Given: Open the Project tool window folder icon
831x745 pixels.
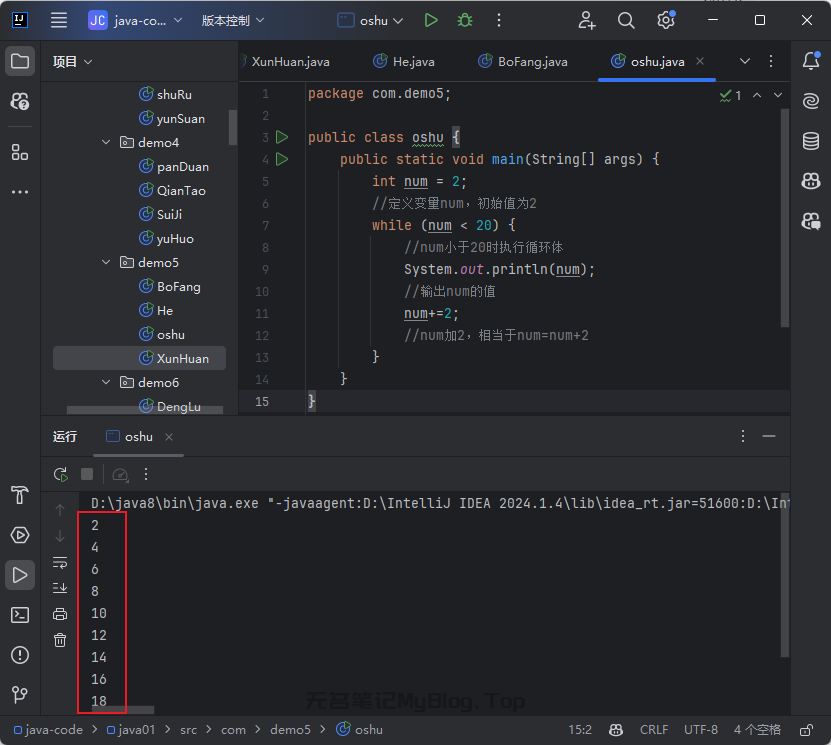Looking at the screenshot, I should [x=20, y=61].
